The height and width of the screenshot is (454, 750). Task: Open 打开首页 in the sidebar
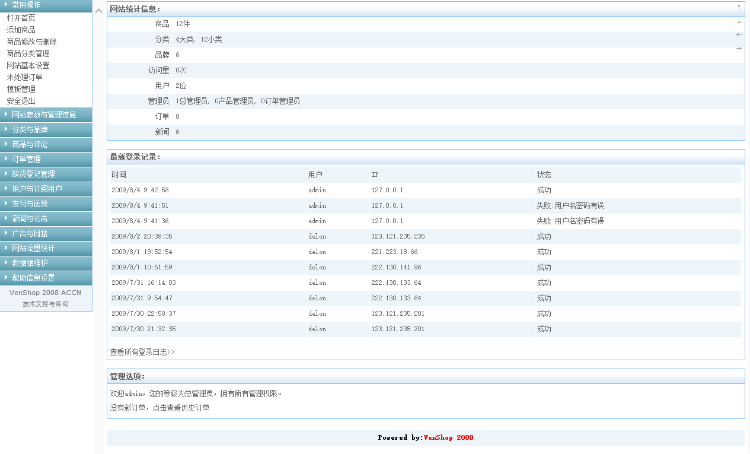21,18
